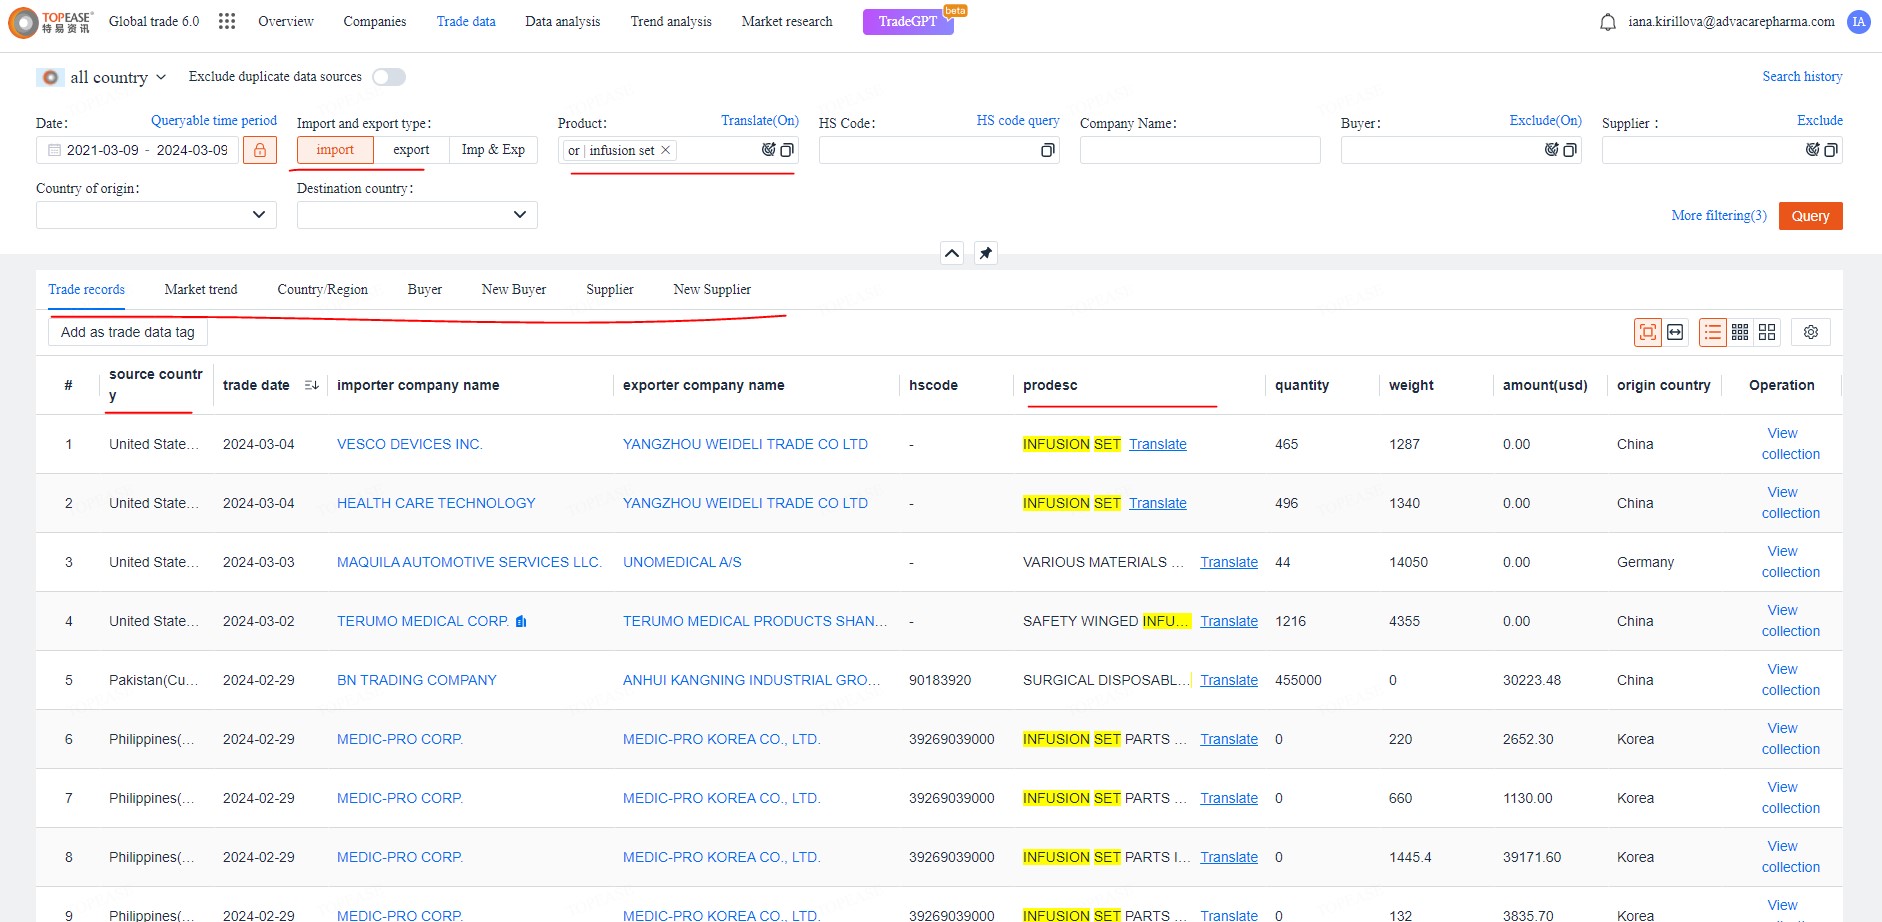Image resolution: width=1882 pixels, height=922 pixels.
Task: Switch to dense nine-square grid view icon
Action: click(x=1740, y=332)
